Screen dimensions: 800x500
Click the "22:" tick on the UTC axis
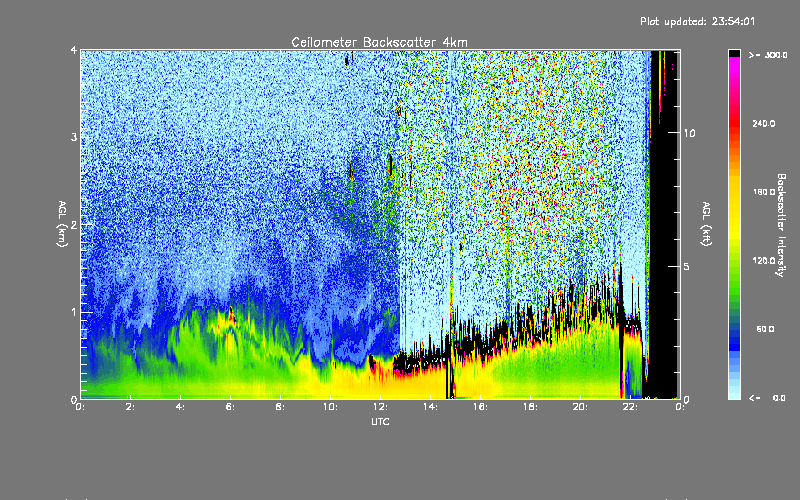630,407
